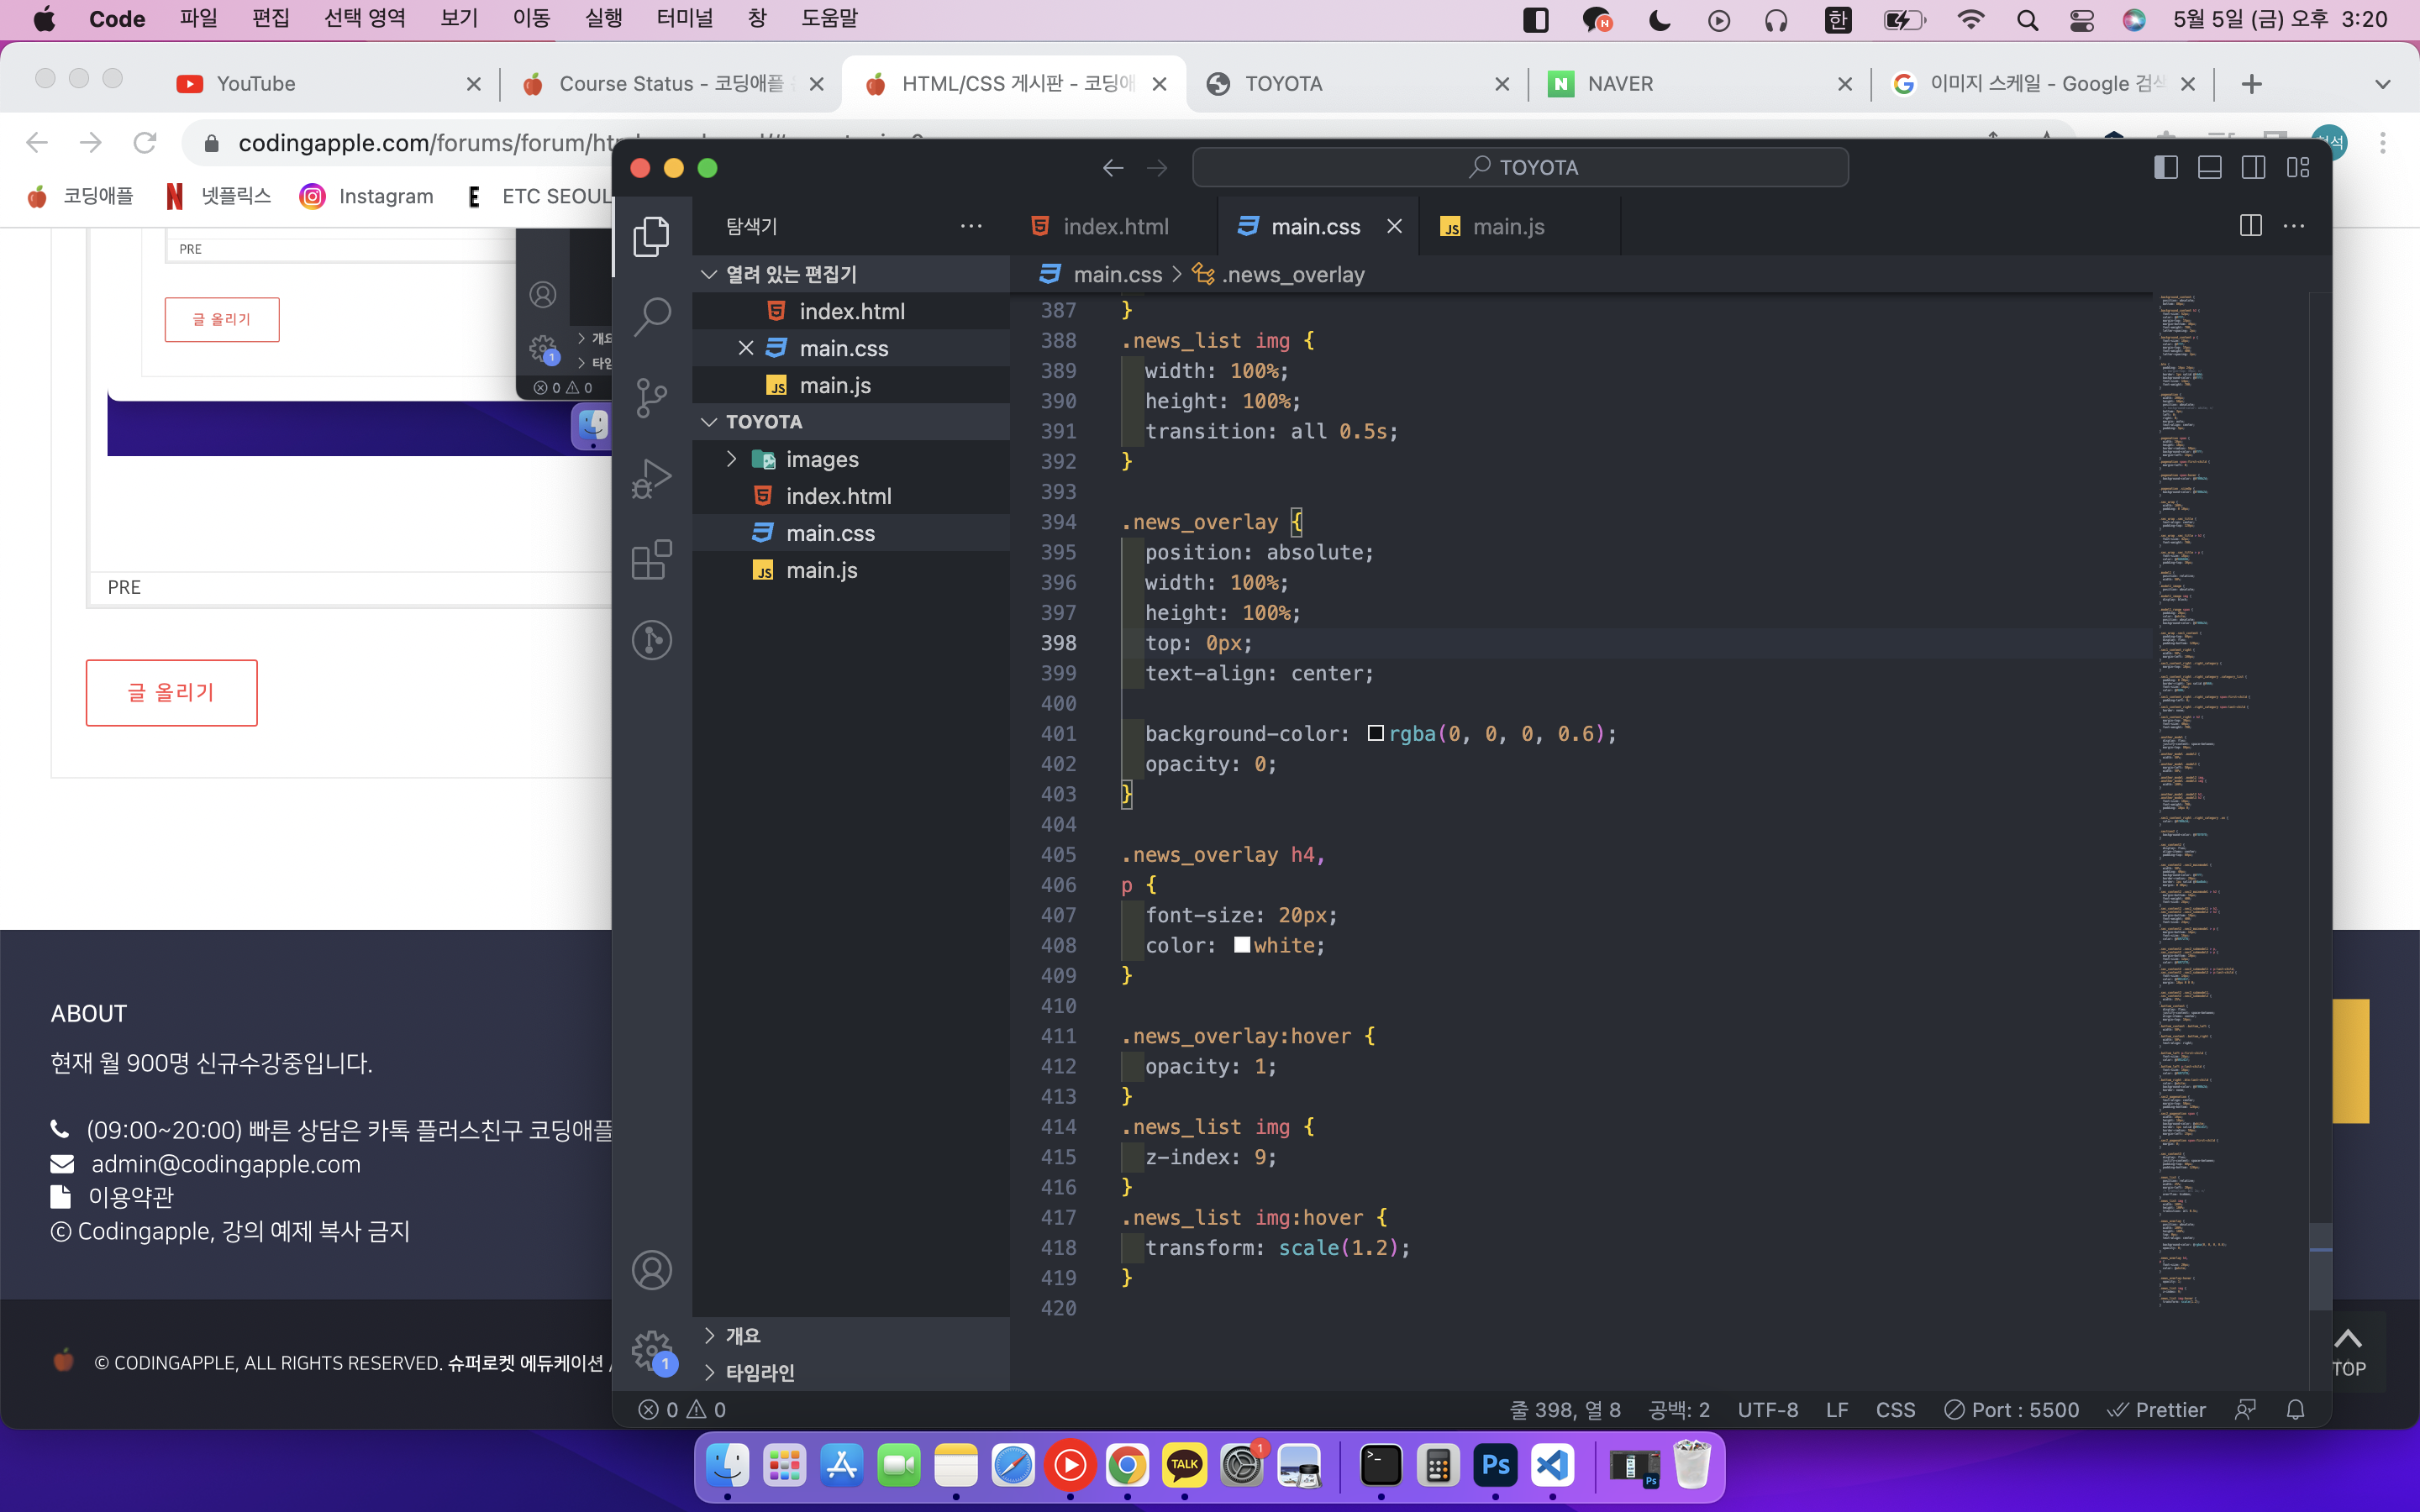The image size is (2420, 1512).
Task: Change indentation 공백: 2 in status bar
Action: pos(1679,1410)
